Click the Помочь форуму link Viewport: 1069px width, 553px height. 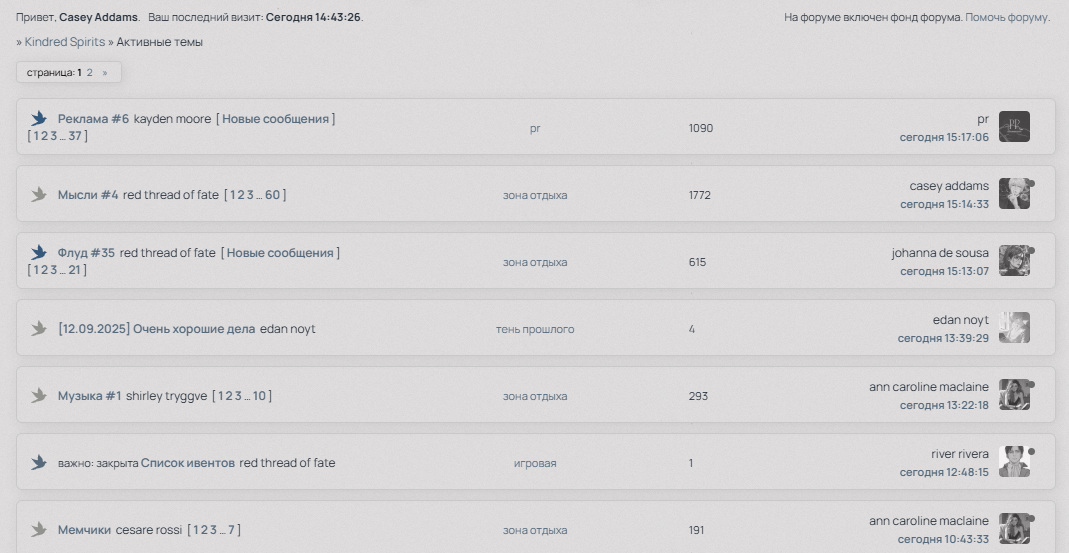(x=1007, y=17)
